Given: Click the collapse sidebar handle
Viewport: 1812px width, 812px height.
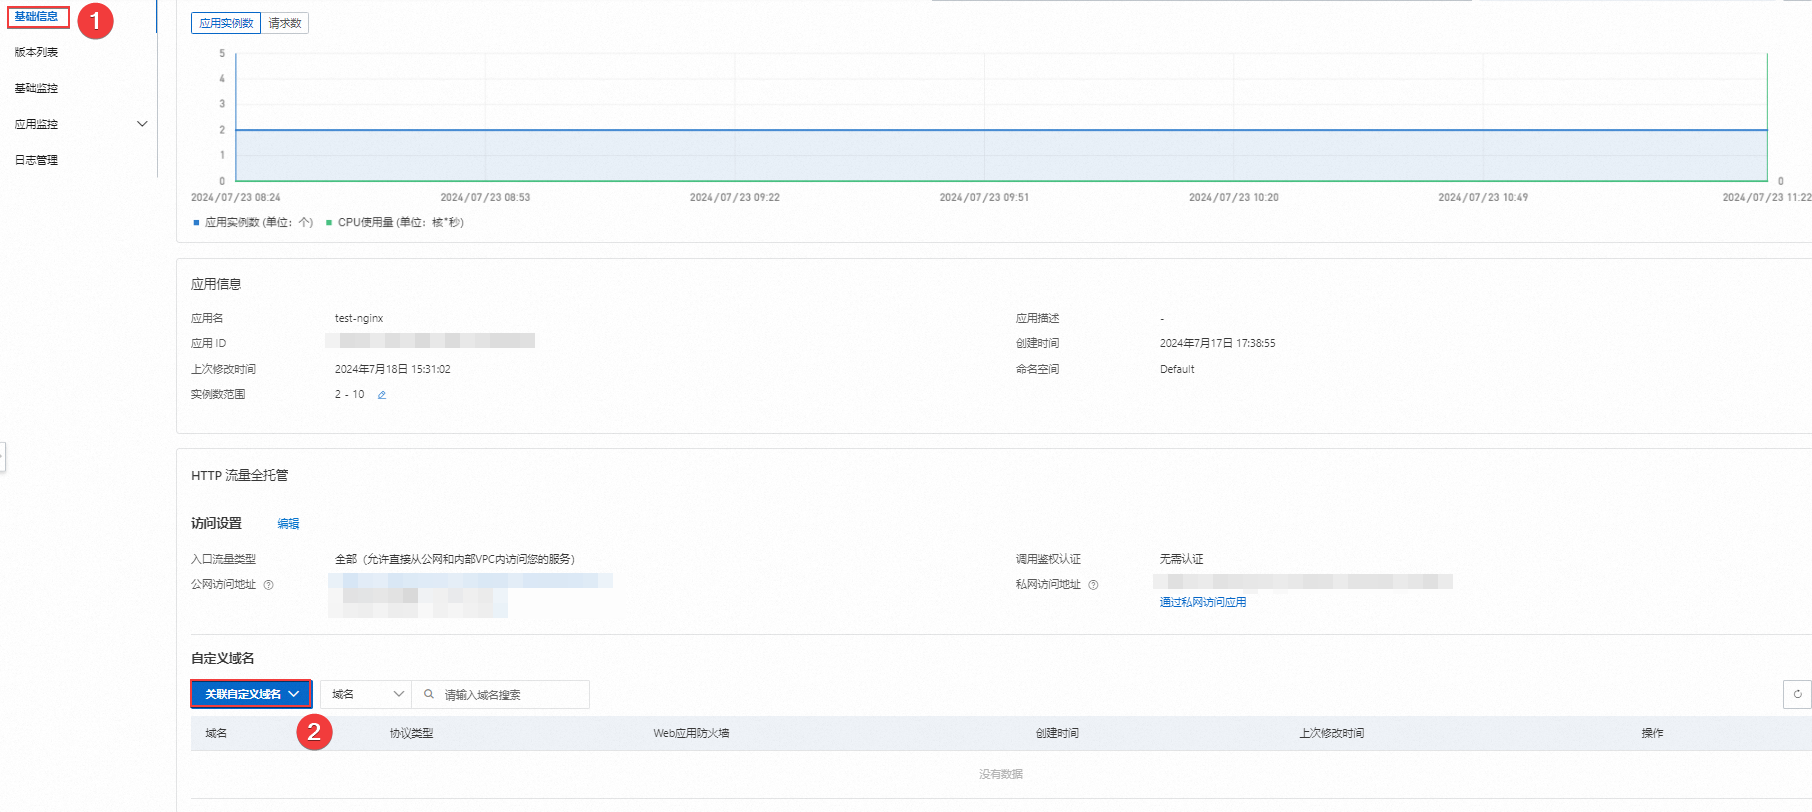Looking at the screenshot, I should click(2, 457).
